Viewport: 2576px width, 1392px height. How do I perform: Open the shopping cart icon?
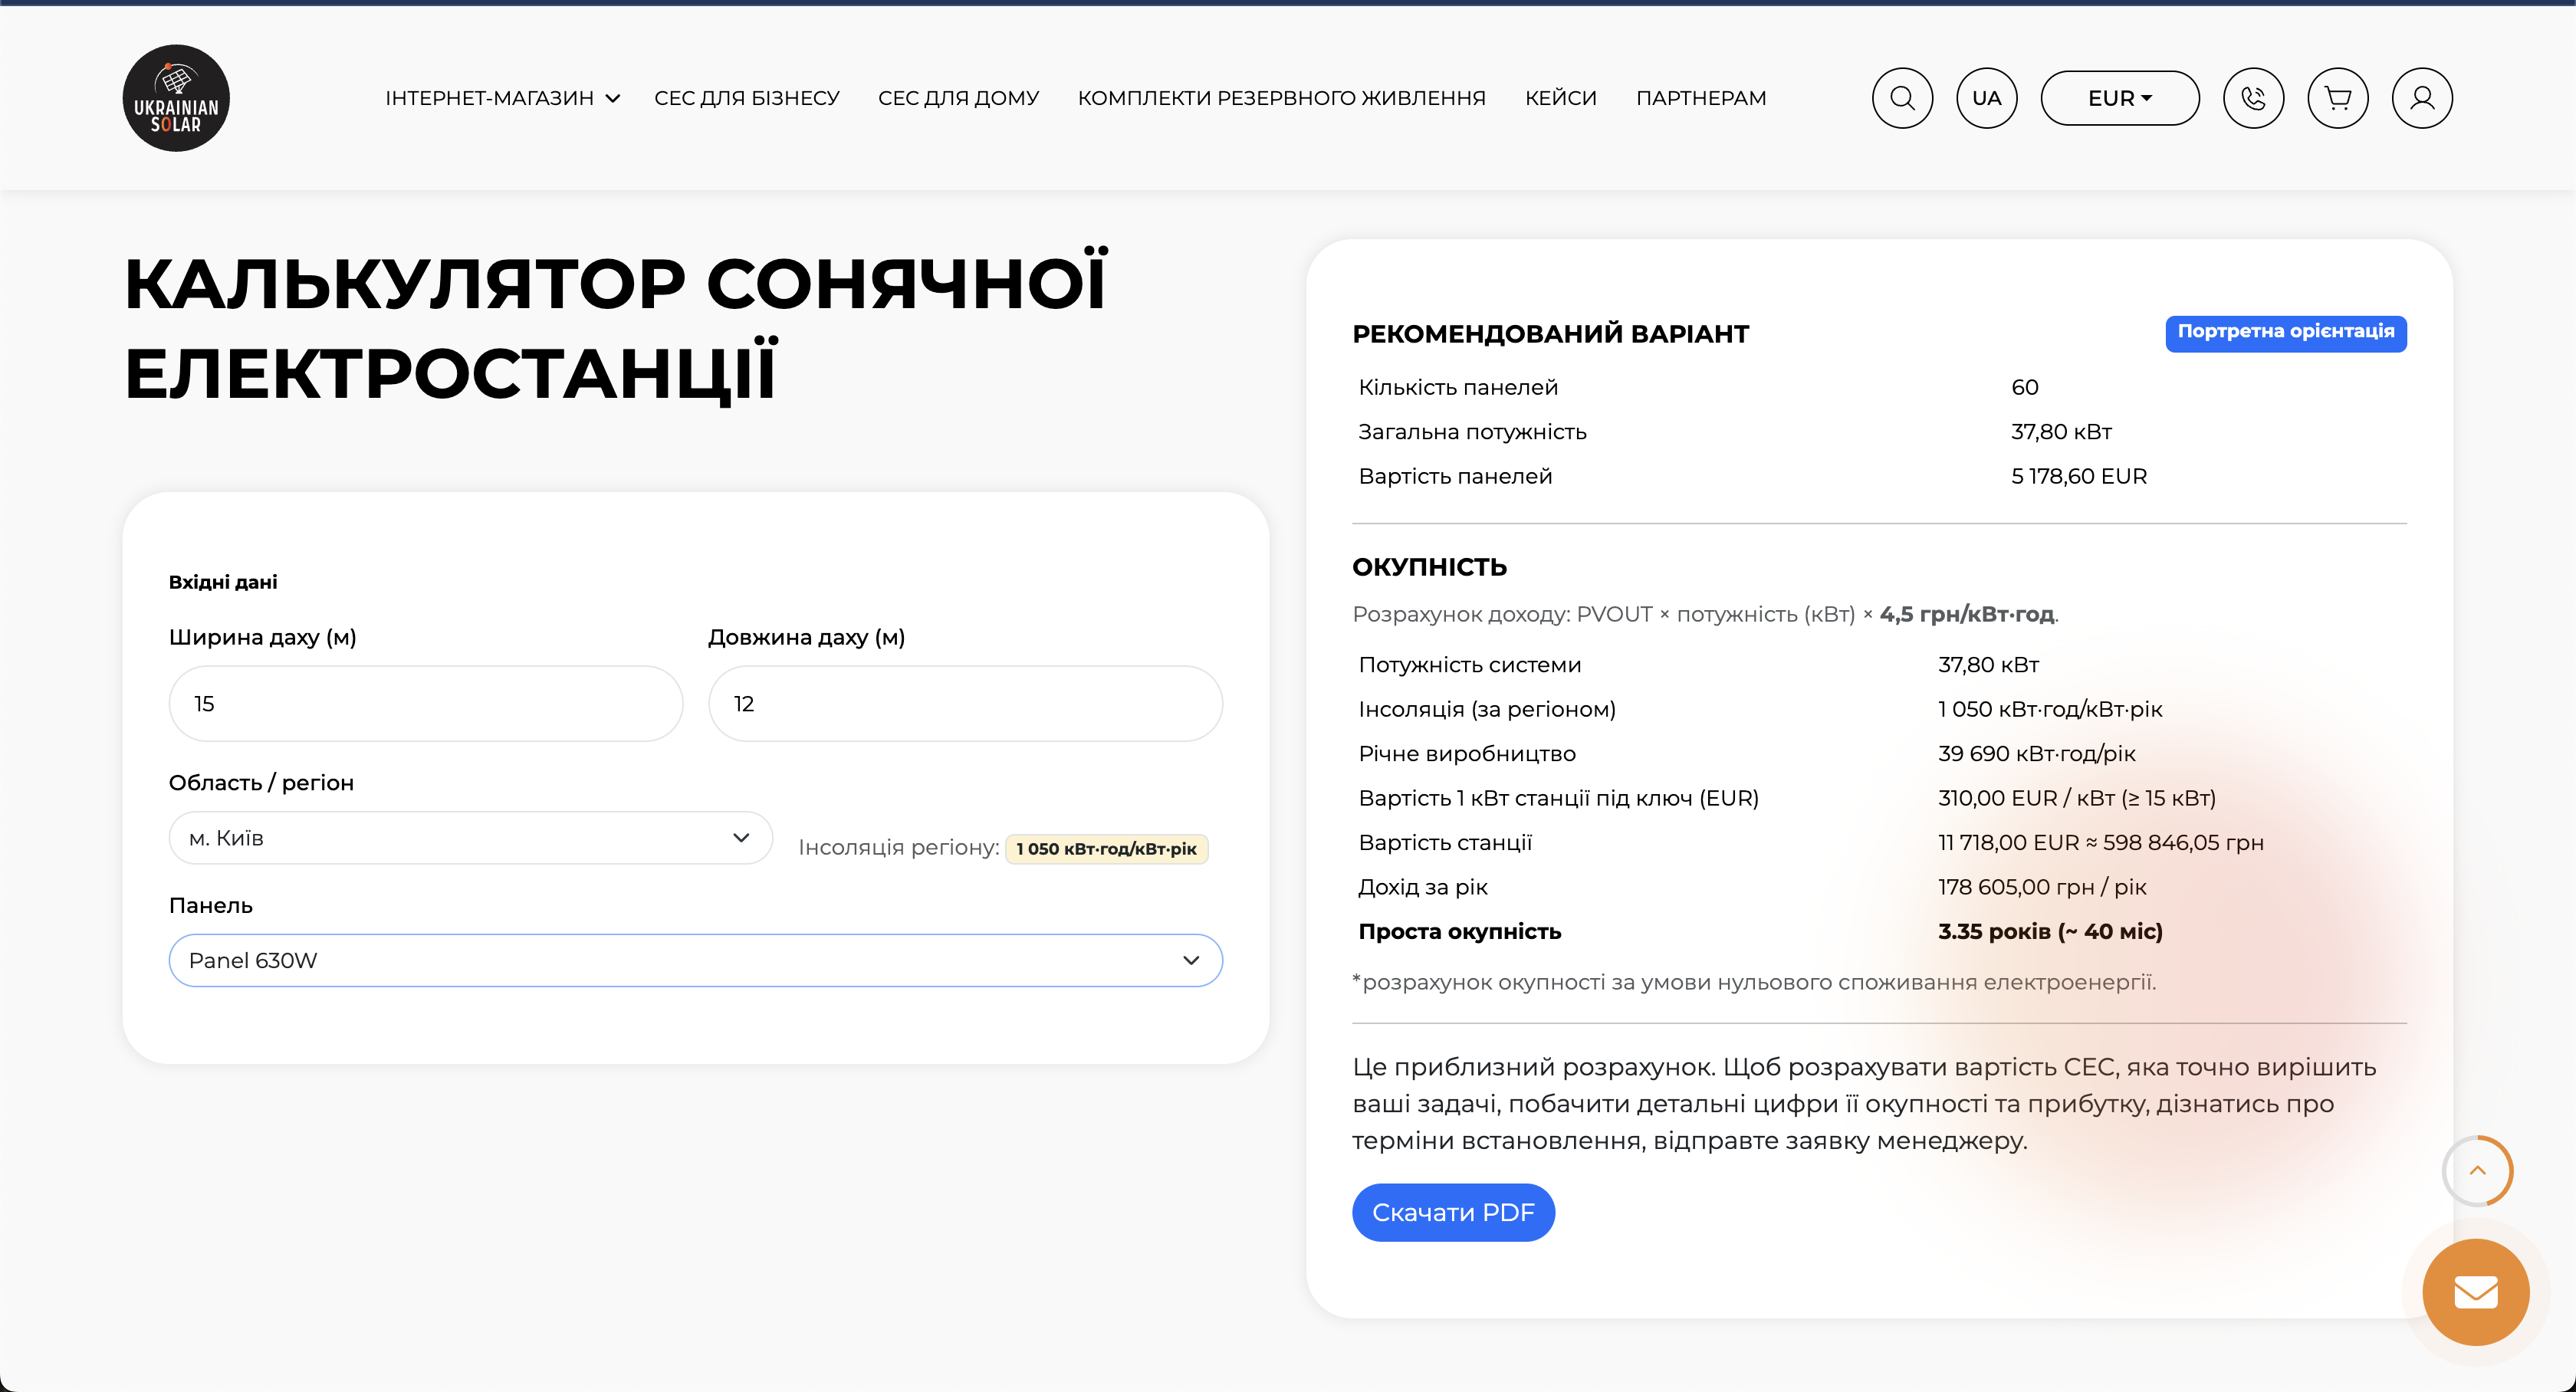(2337, 98)
